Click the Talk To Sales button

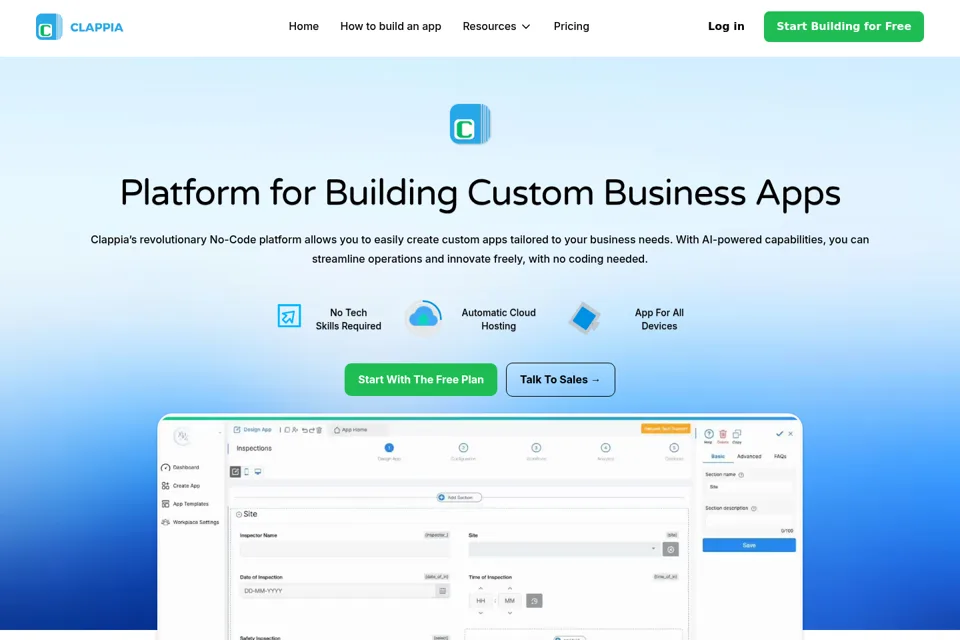pos(560,380)
